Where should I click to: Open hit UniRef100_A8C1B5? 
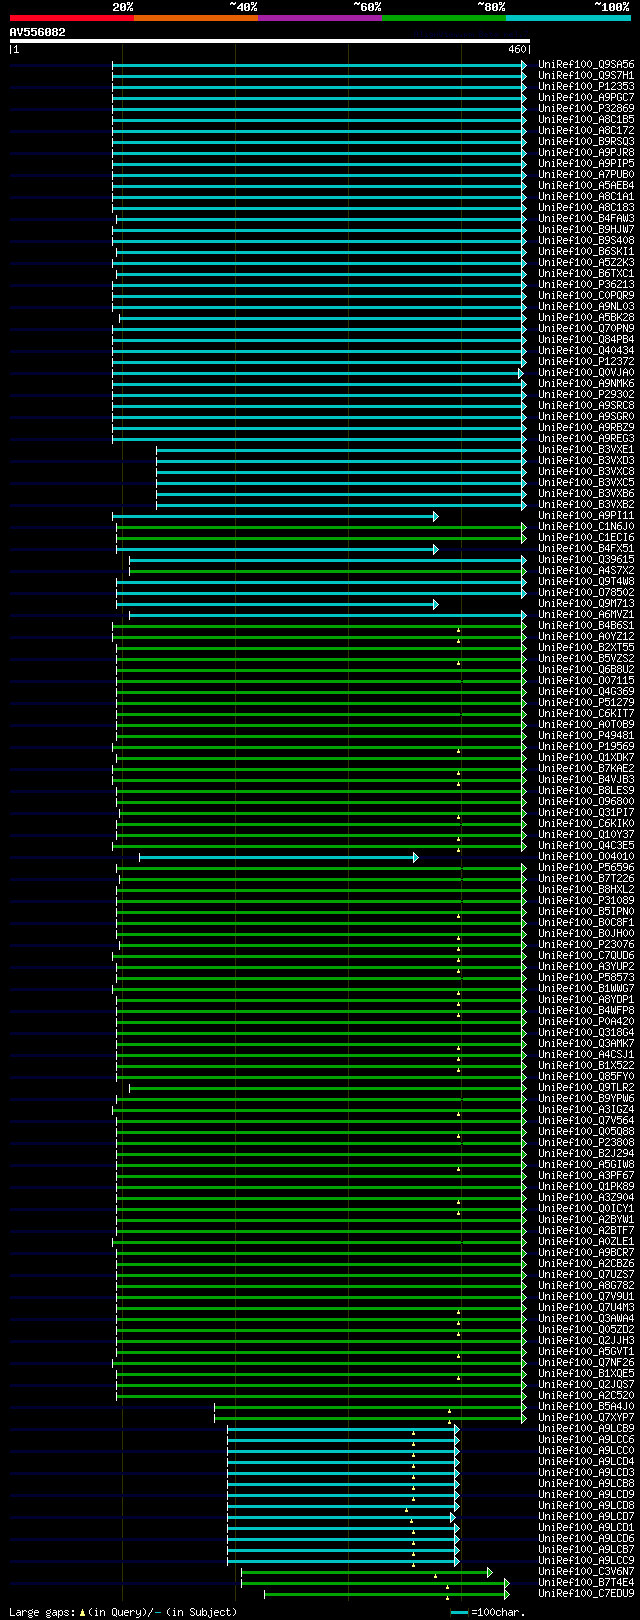tap(586, 119)
